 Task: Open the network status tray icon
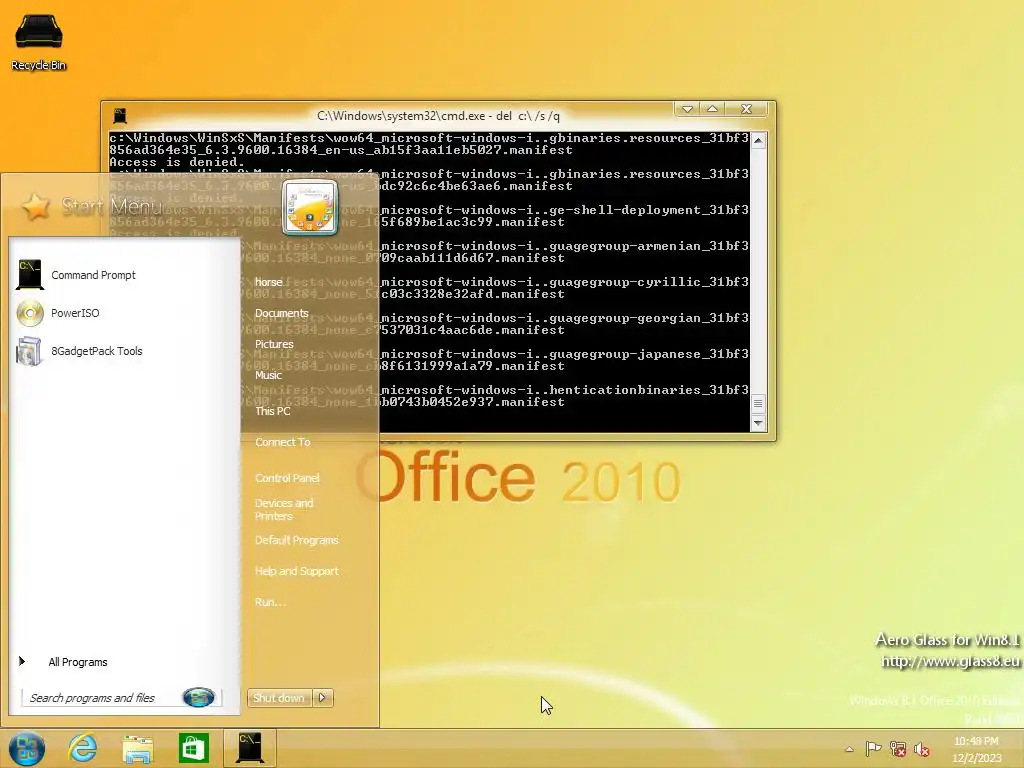(x=897, y=748)
